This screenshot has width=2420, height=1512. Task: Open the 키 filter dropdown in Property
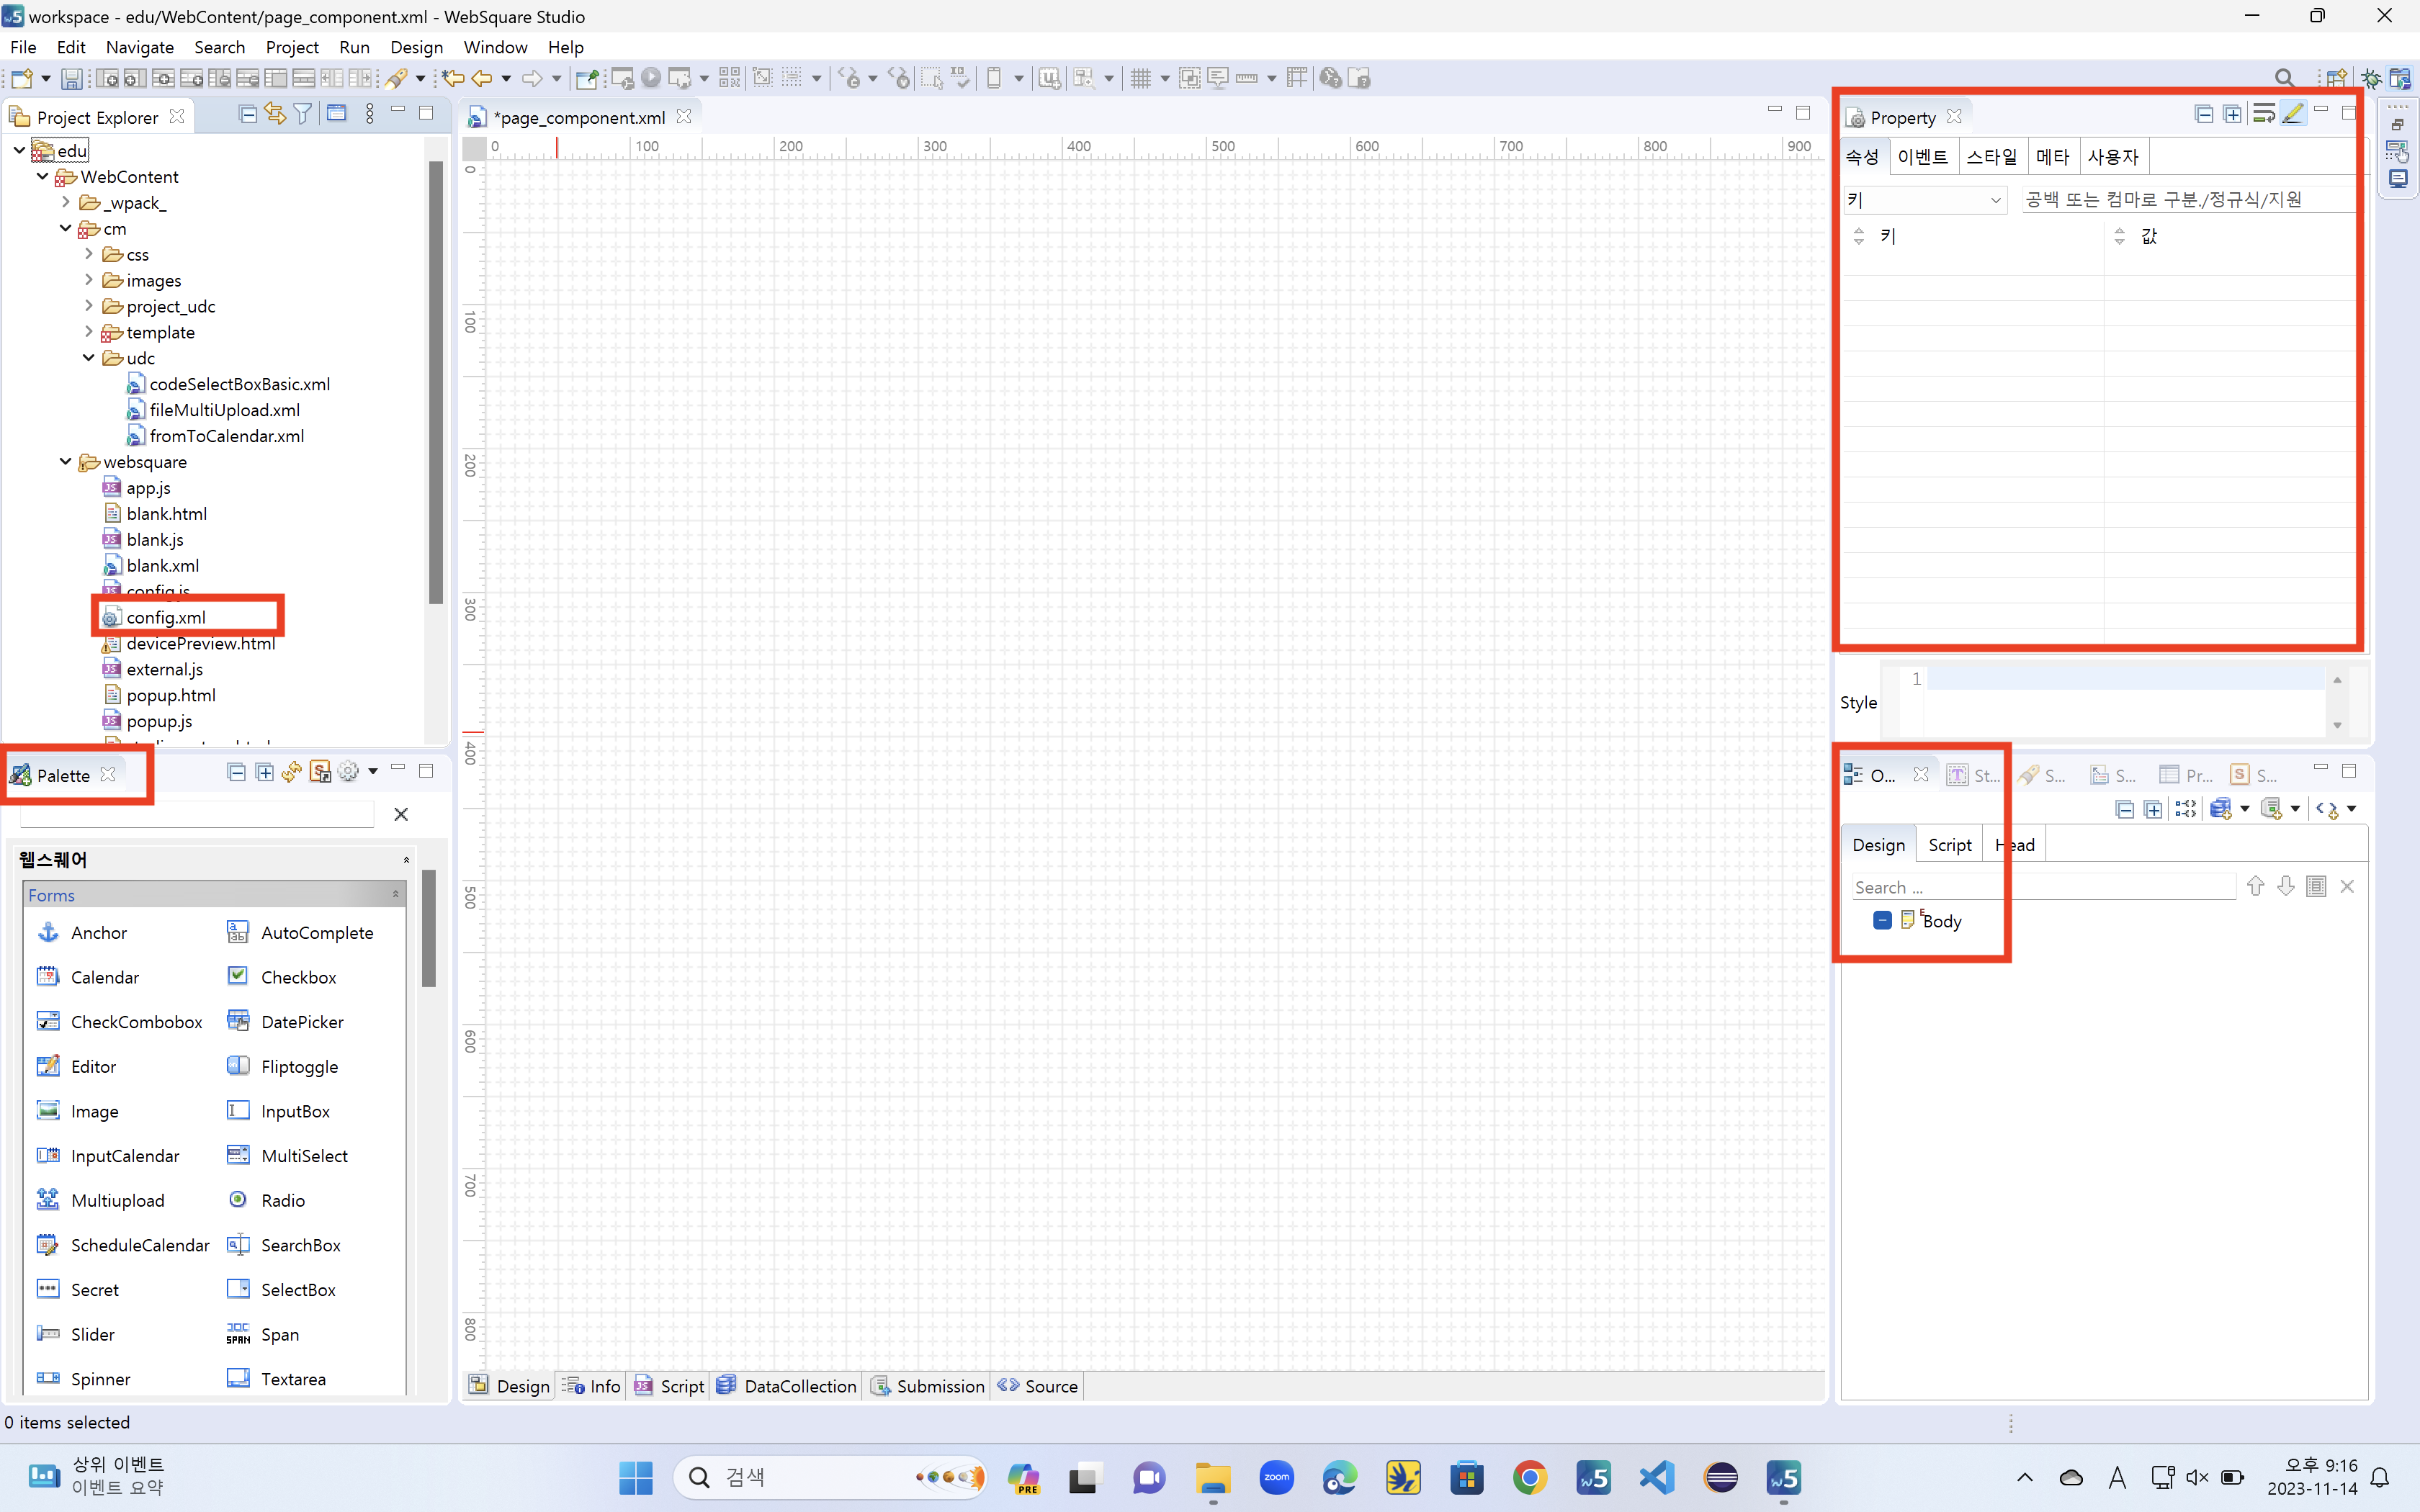point(1995,200)
